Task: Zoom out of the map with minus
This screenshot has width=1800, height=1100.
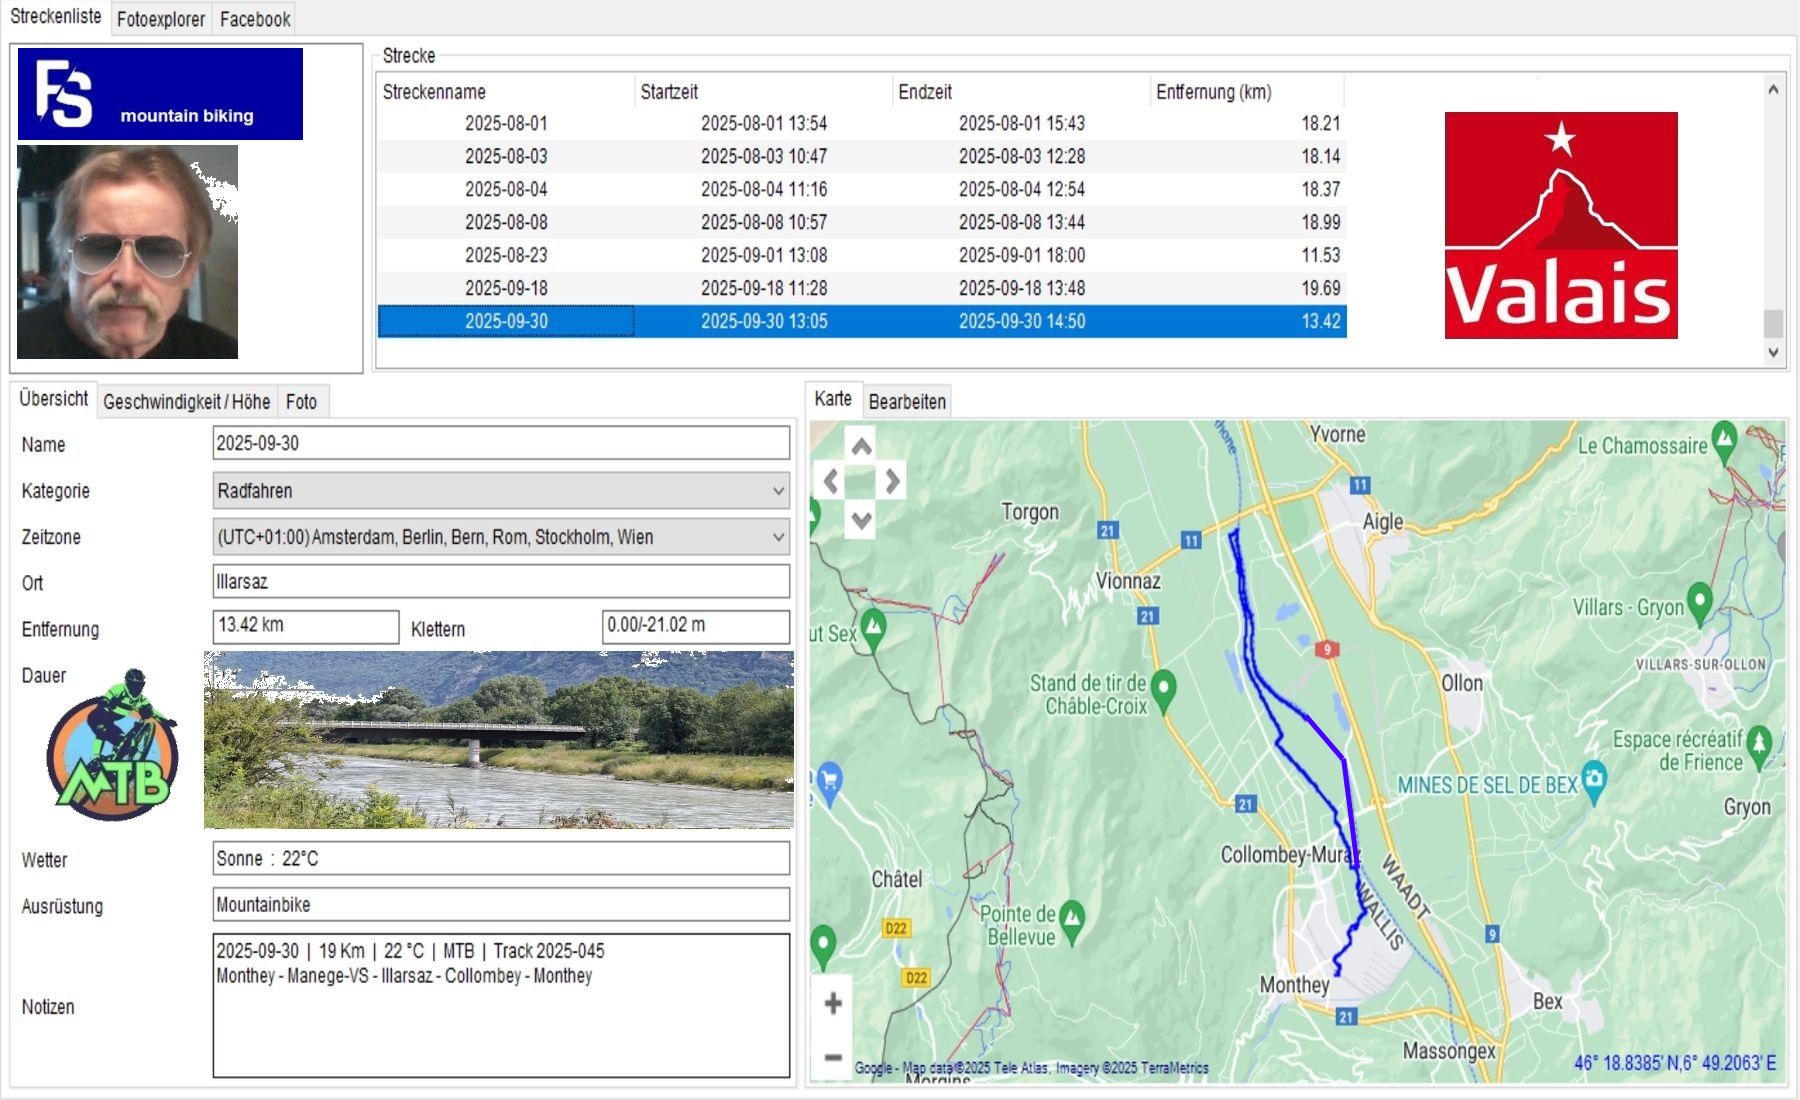Action: coord(832,1056)
